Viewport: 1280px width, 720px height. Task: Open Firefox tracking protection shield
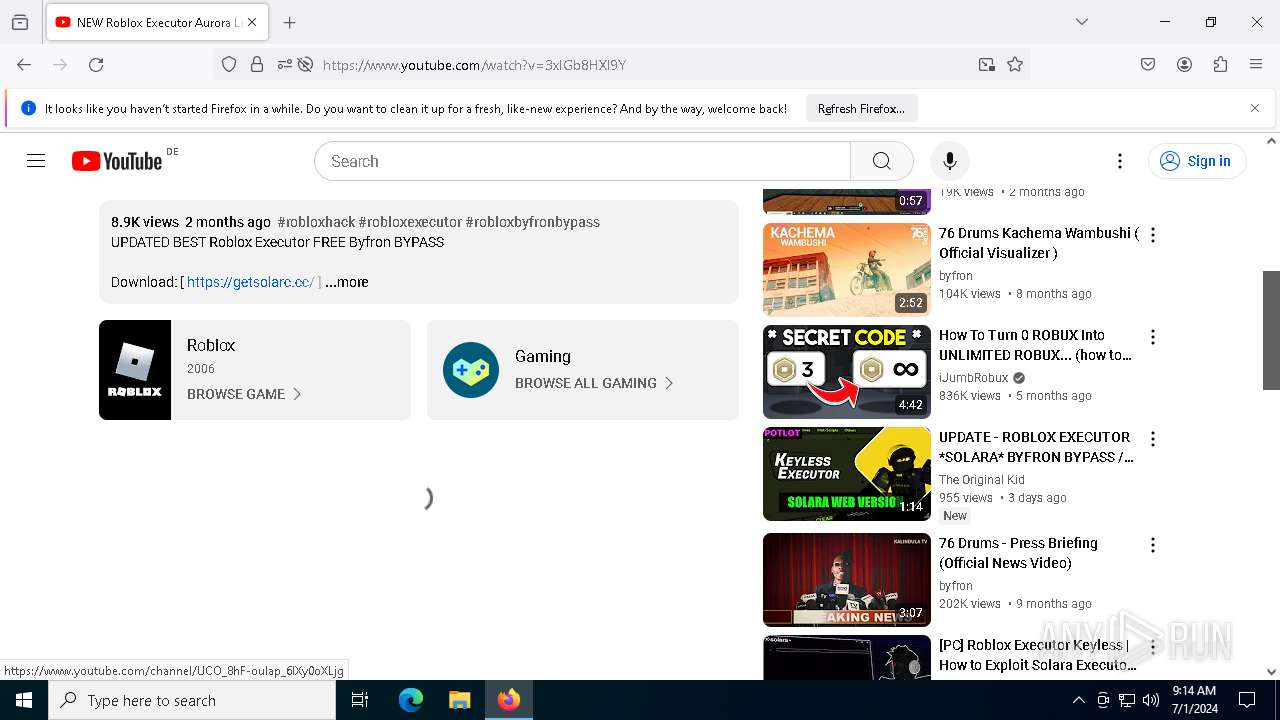tap(229, 64)
